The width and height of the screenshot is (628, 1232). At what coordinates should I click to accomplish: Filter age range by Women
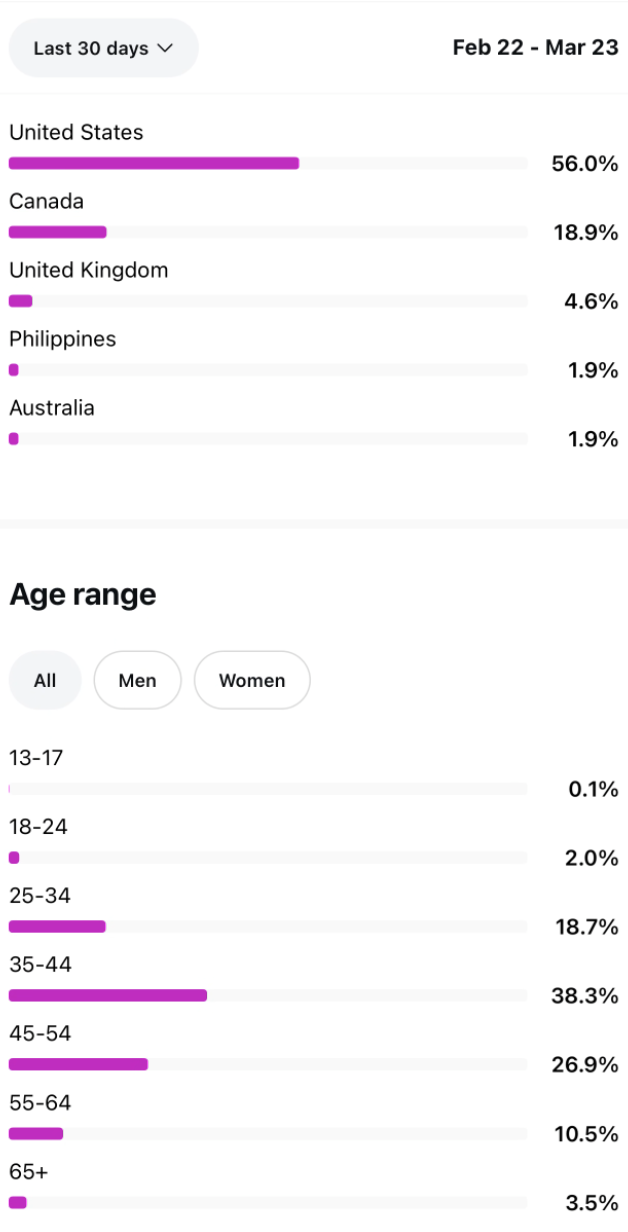click(x=252, y=680)
